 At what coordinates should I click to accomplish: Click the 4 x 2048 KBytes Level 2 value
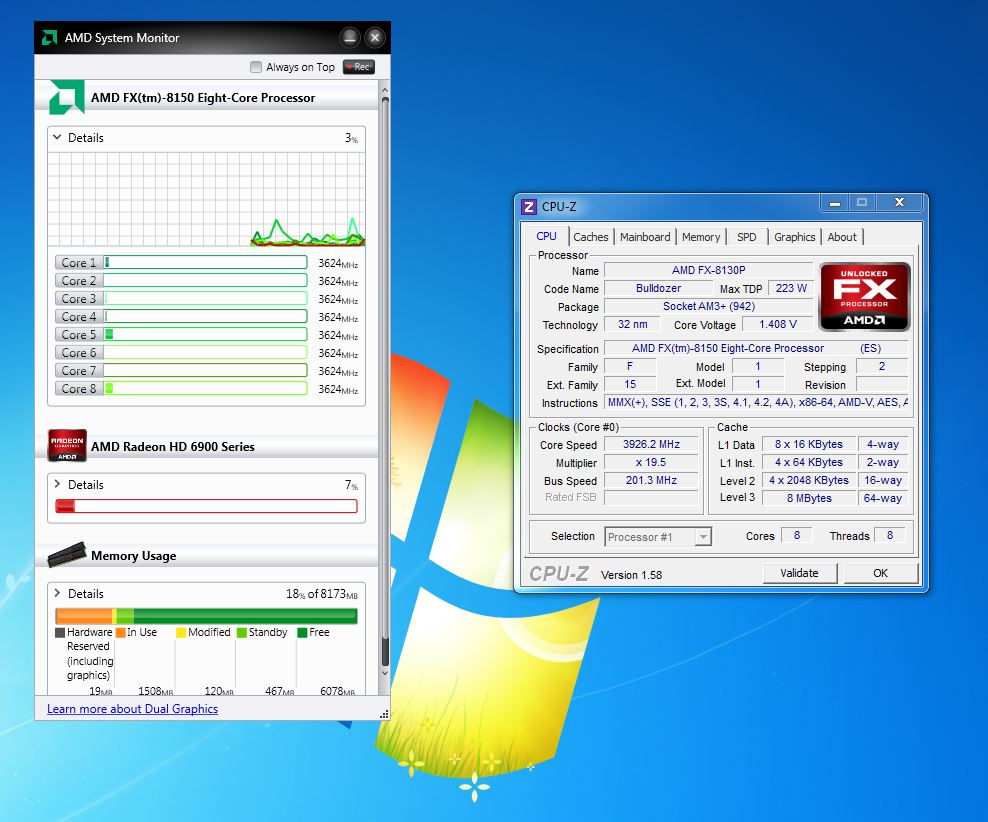809,480
